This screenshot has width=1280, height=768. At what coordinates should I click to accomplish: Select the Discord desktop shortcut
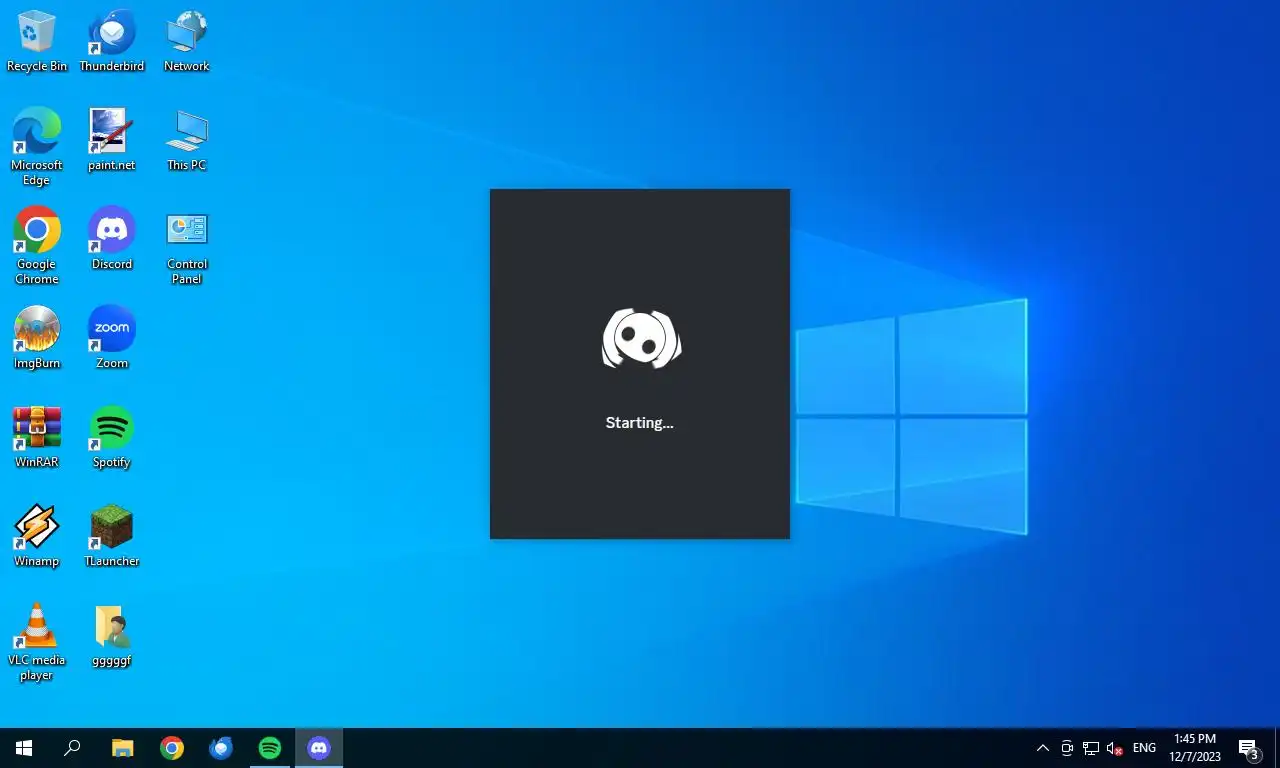coord(112,239)
